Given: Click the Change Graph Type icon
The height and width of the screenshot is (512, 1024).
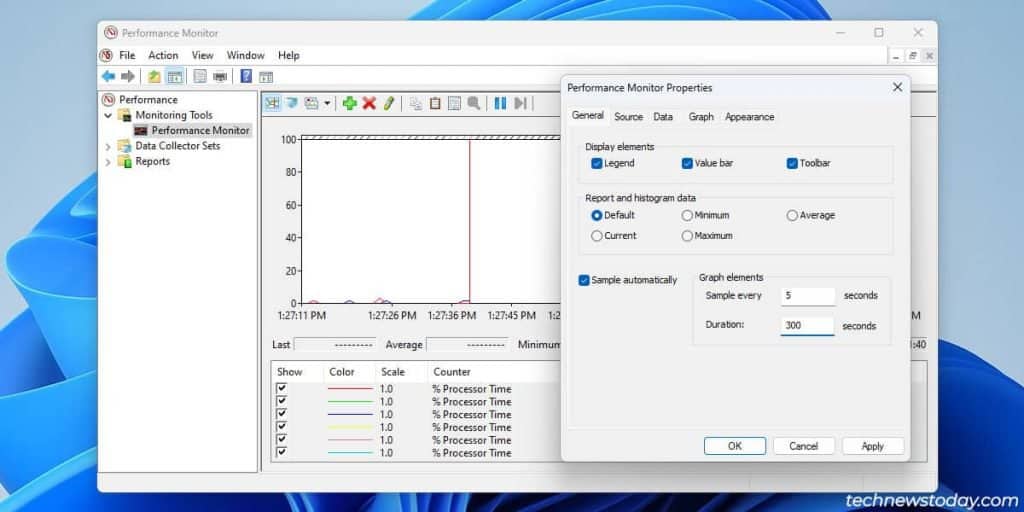Looking at the screenshot, I should [x=312, y=103].
